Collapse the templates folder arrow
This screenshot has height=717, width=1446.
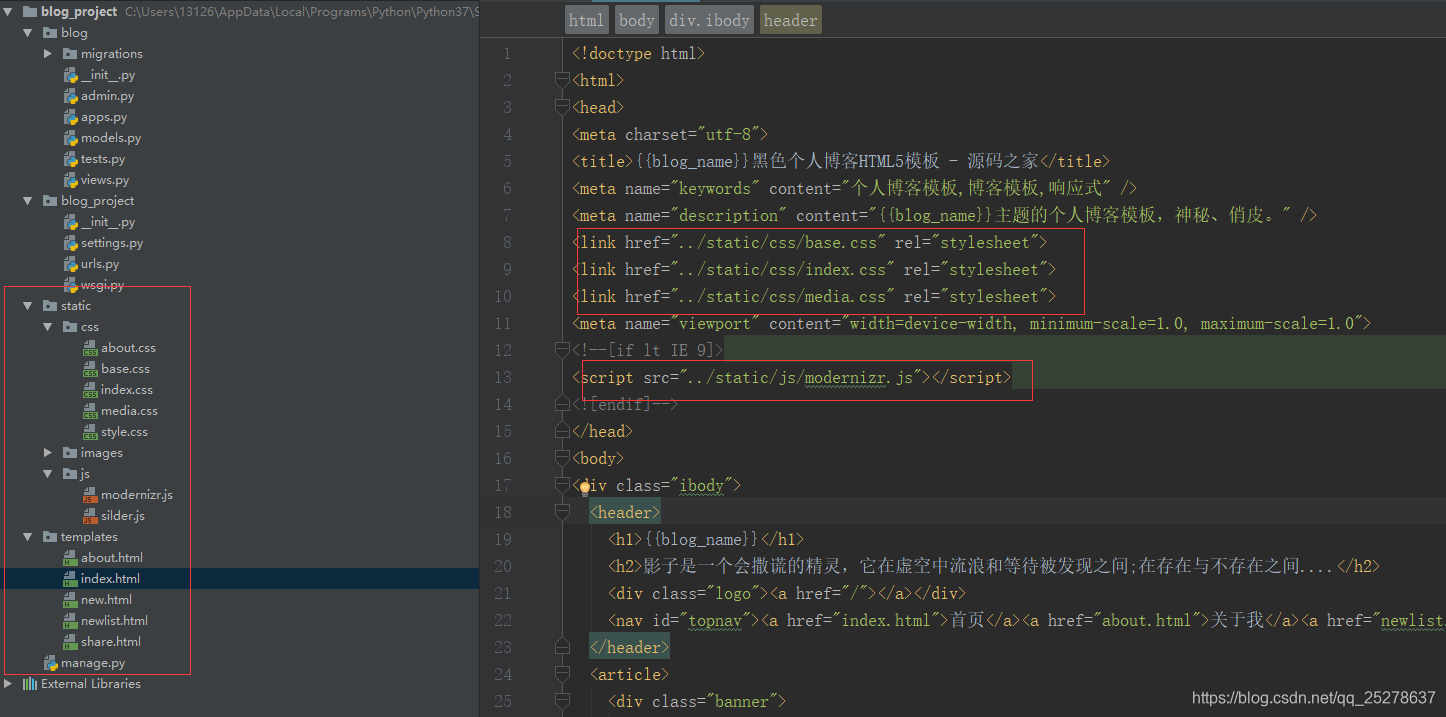(x=29, y=537)
